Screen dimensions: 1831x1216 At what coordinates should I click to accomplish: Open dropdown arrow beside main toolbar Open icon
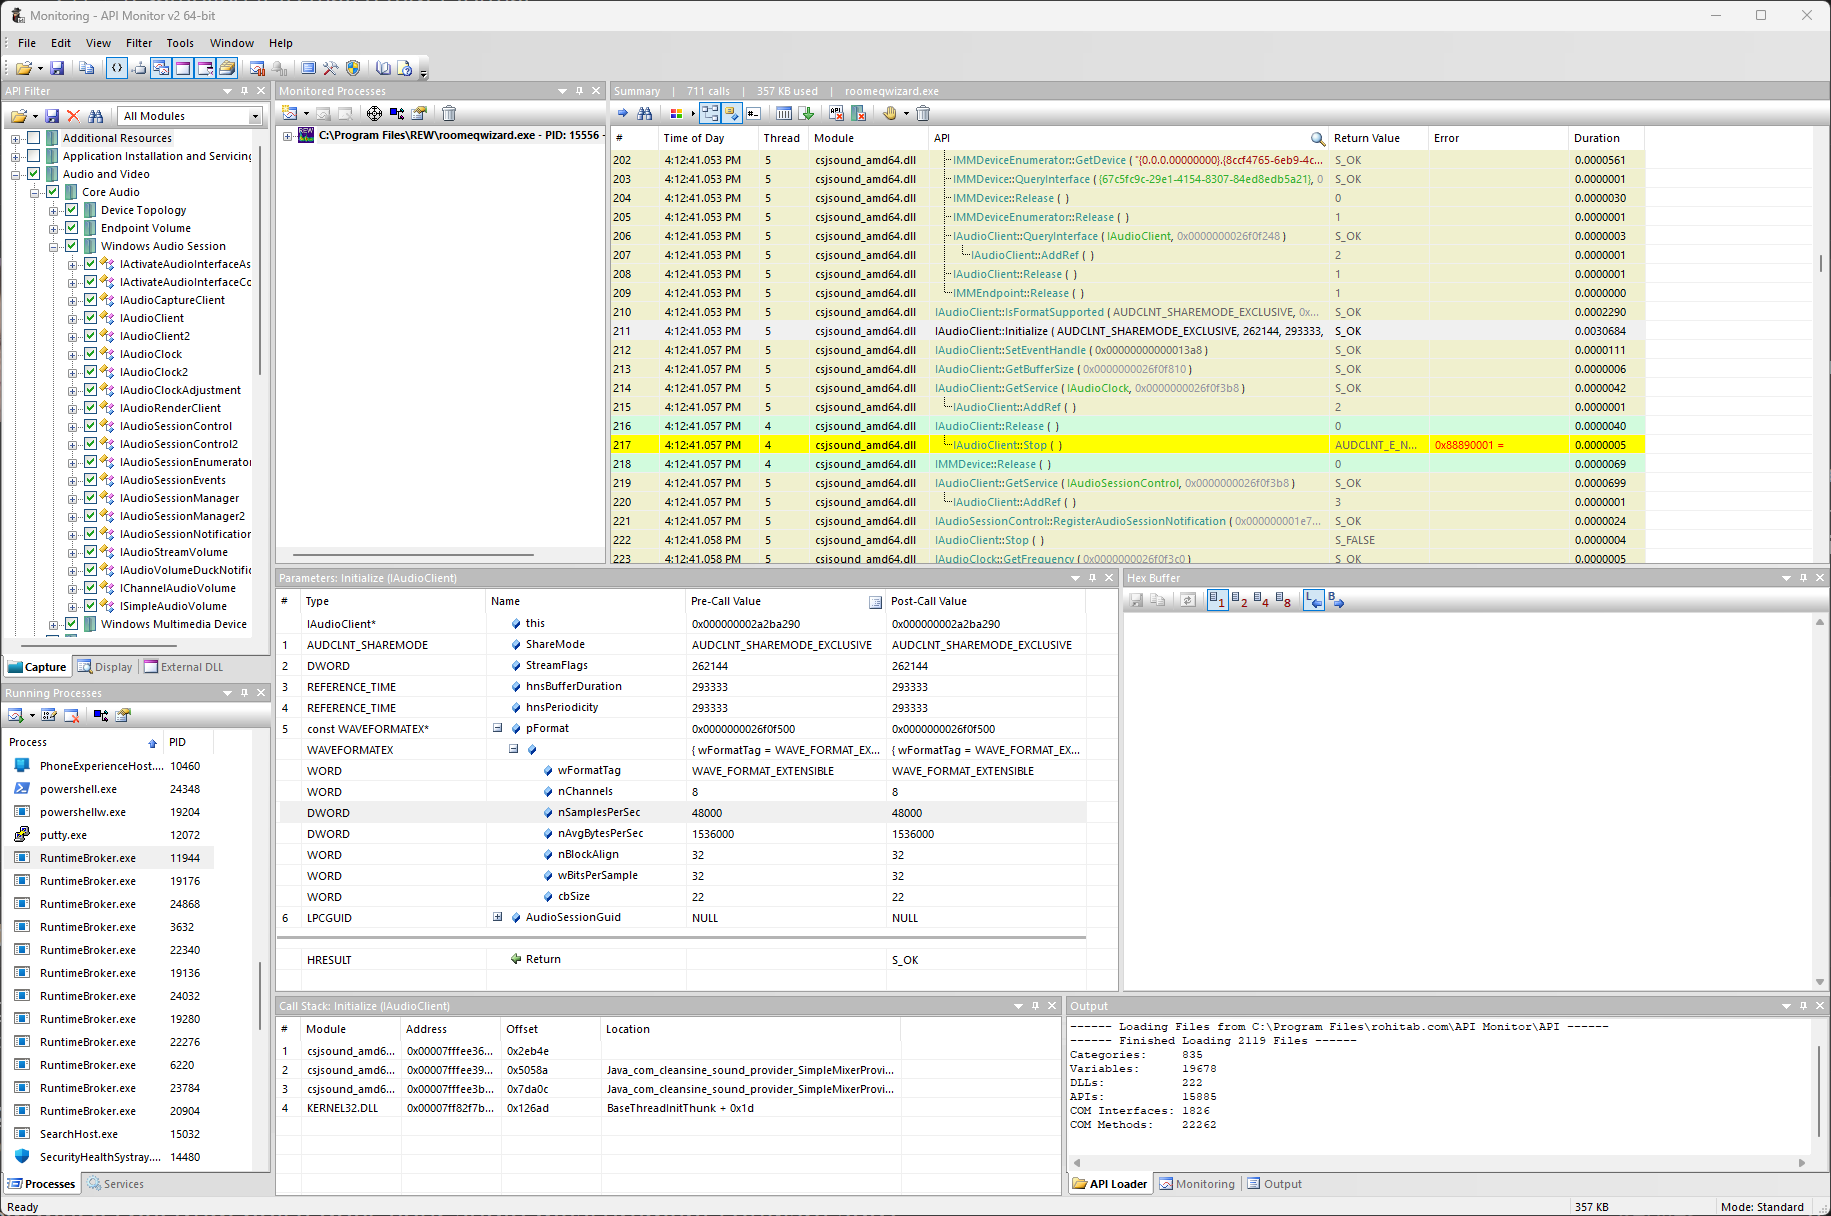pyautogui.click(x=40, y=69)
